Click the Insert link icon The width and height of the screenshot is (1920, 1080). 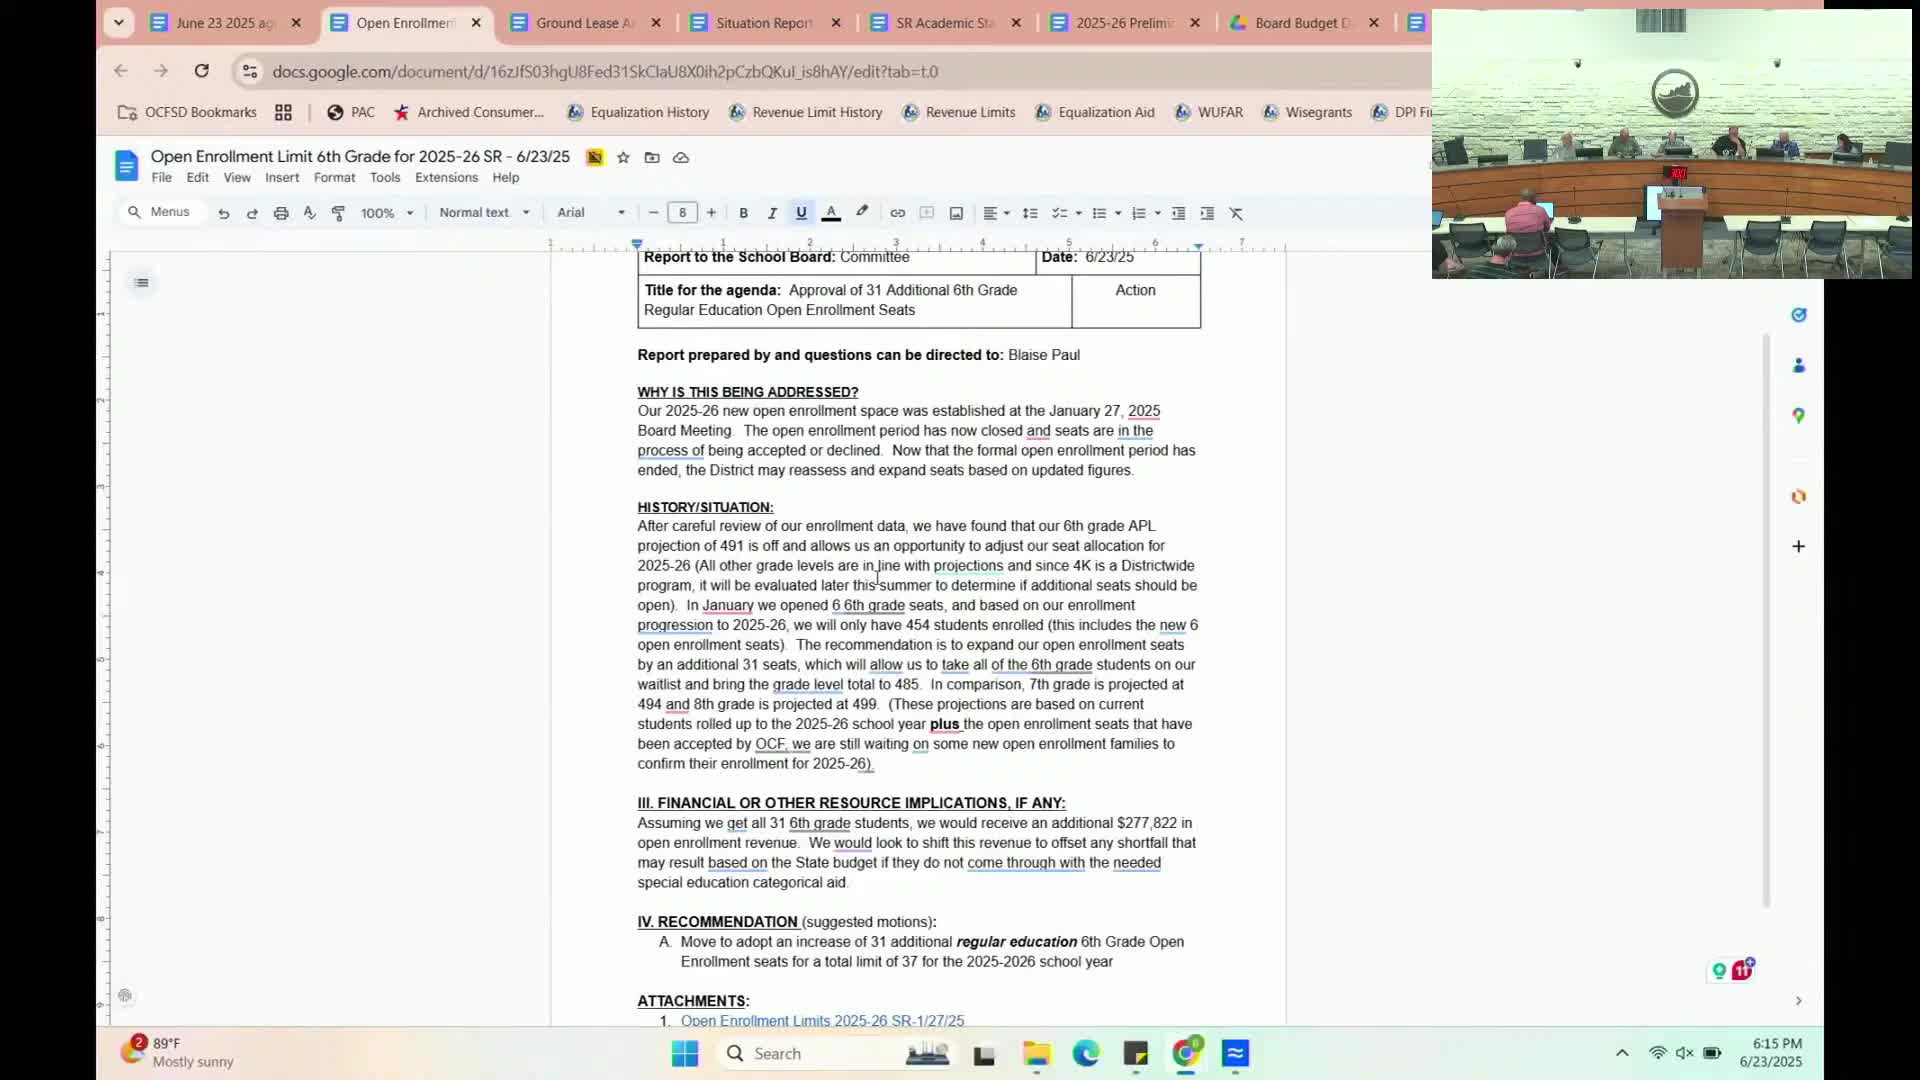(x=897, y=213)
